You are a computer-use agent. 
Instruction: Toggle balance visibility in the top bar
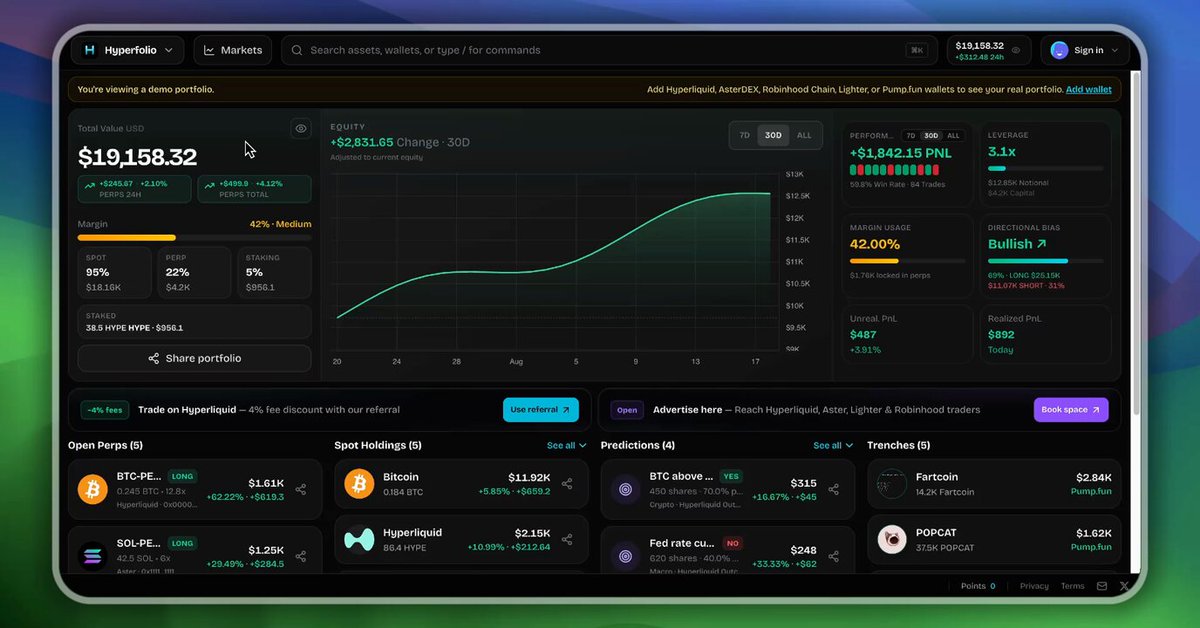pyautogui.click(x=1016, y=50)
